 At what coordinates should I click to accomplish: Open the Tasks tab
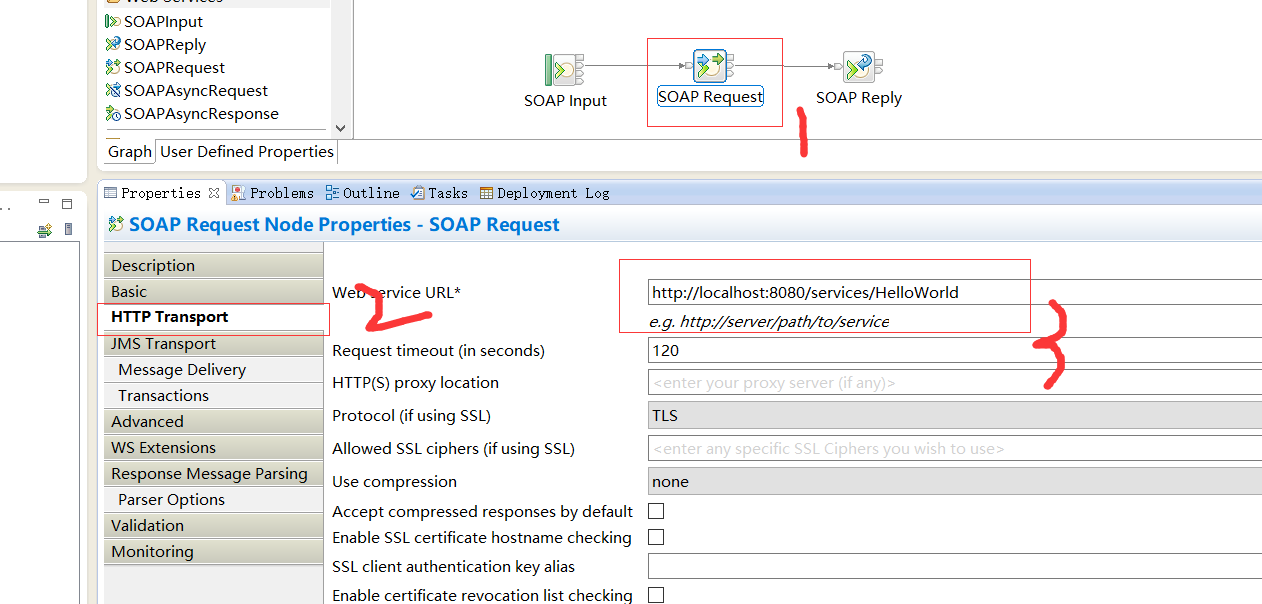coord(438,193)
